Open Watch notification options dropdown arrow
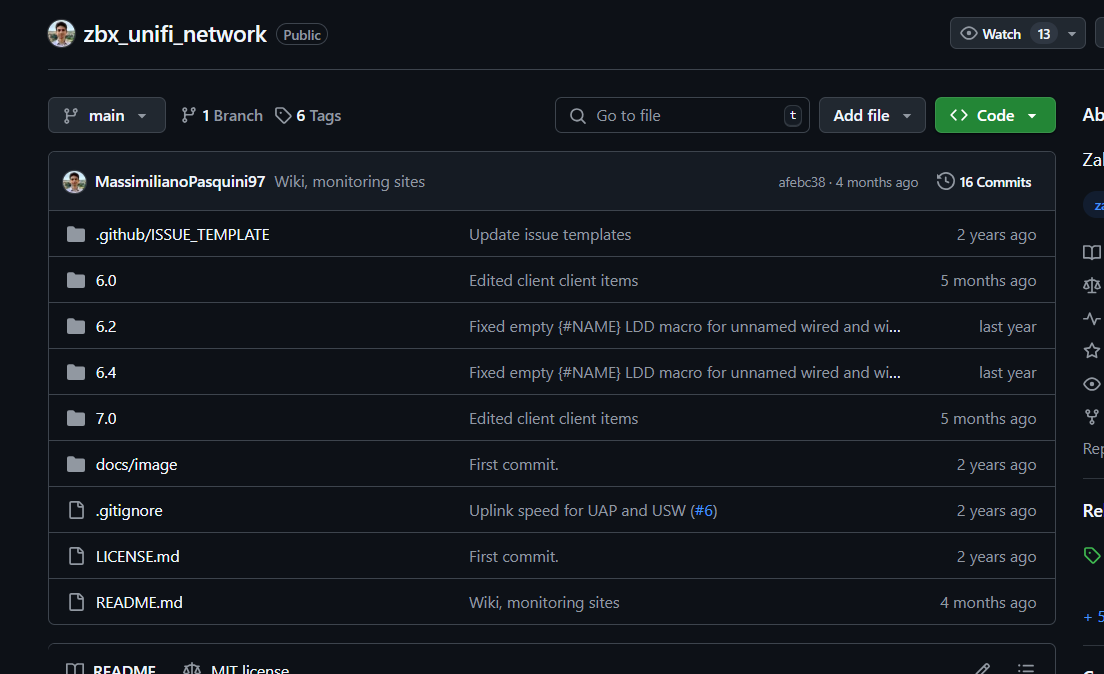Viewport: 1104px width, 674px height. 1072,34
